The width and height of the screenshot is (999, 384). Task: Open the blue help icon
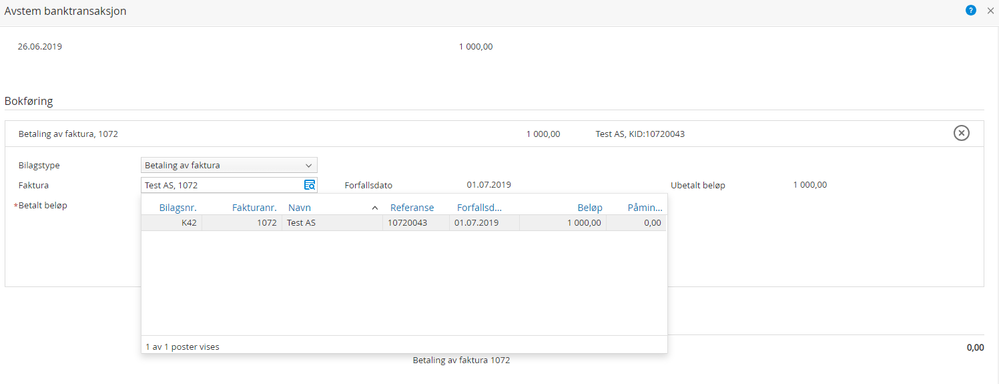(971, 10)
